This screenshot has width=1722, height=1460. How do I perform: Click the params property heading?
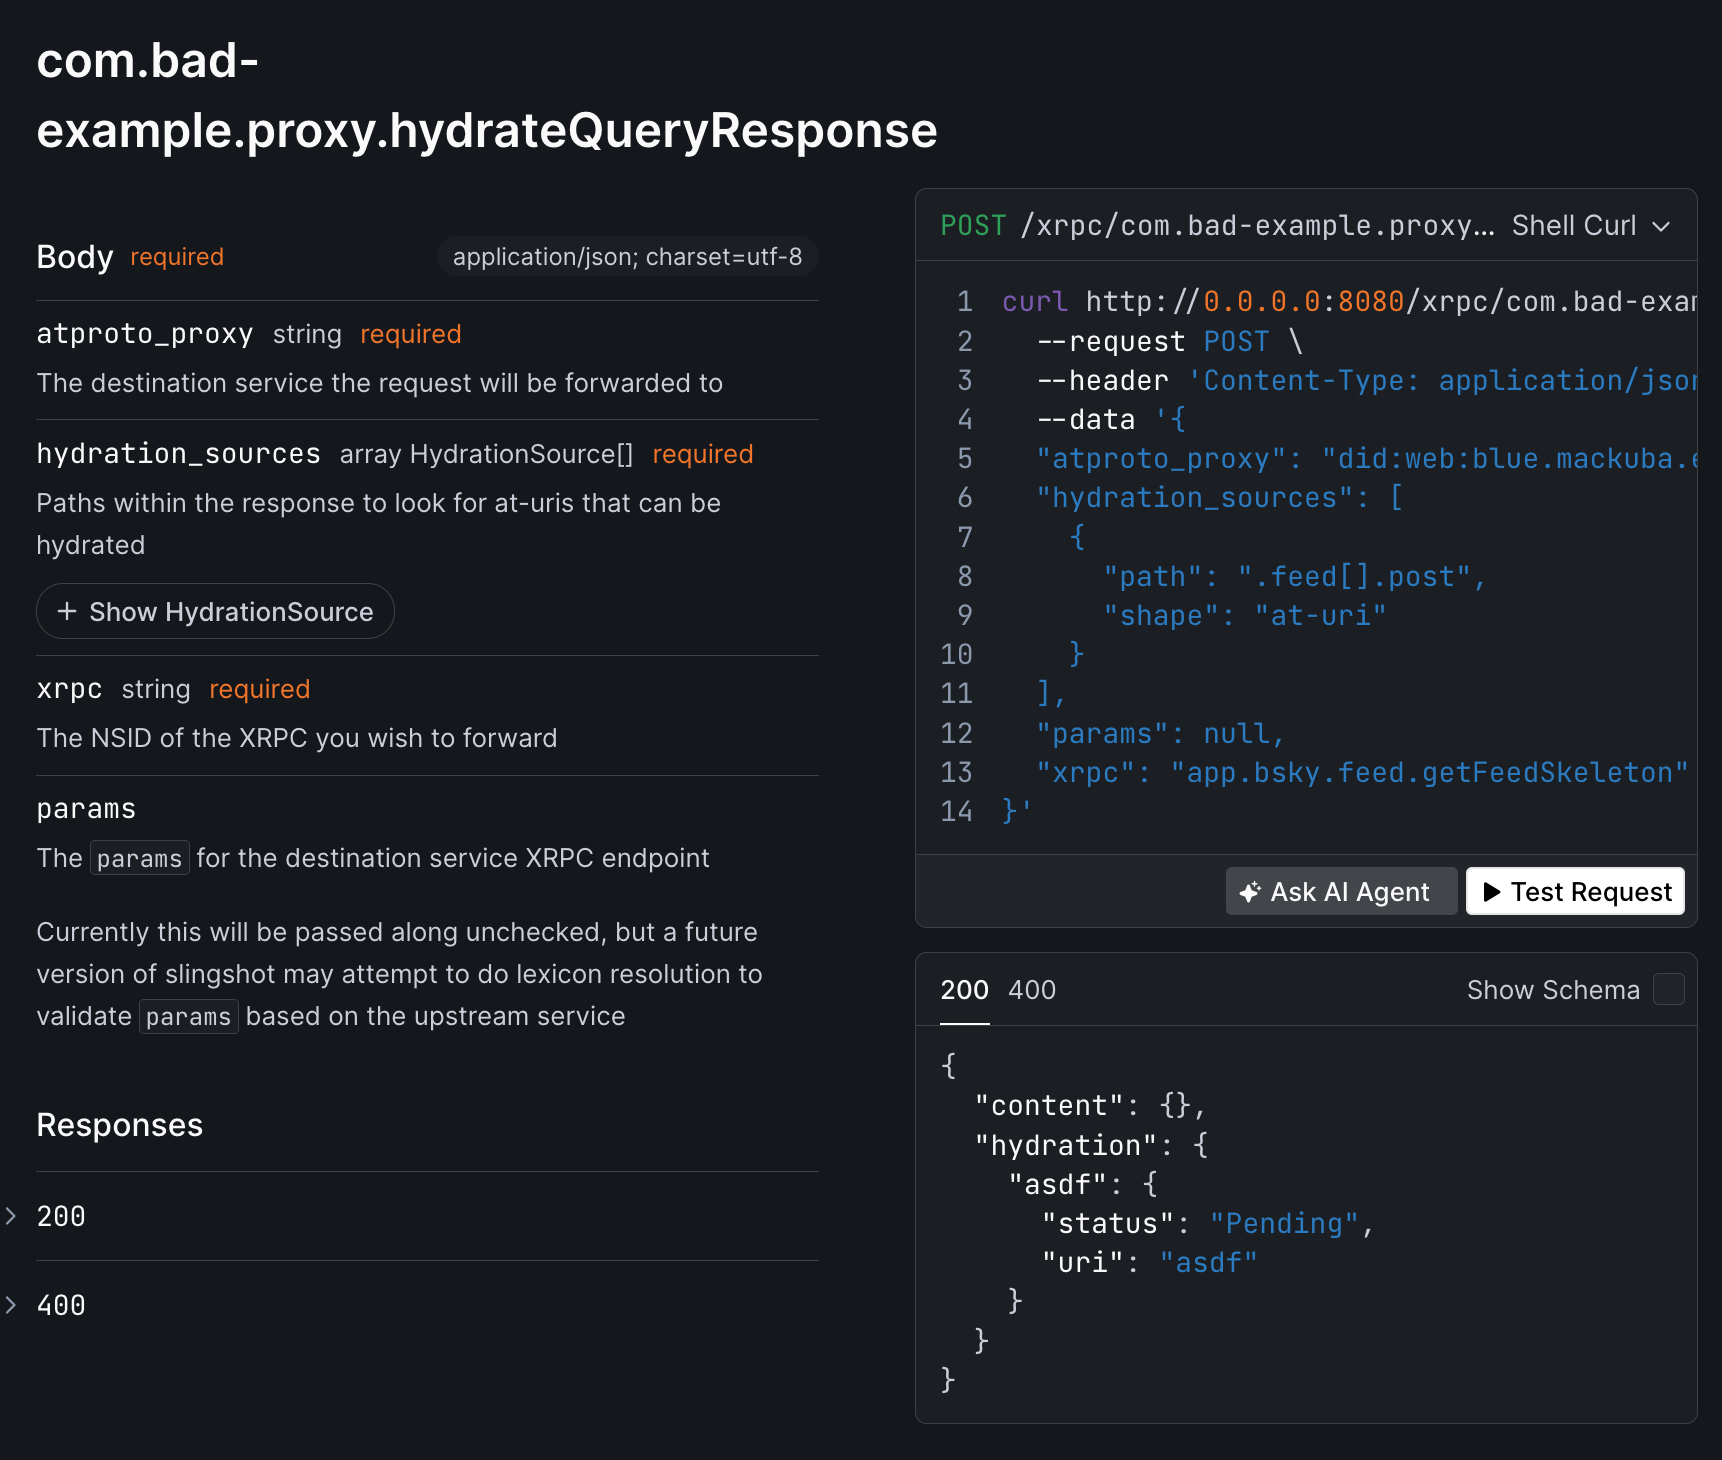point(86,809)
